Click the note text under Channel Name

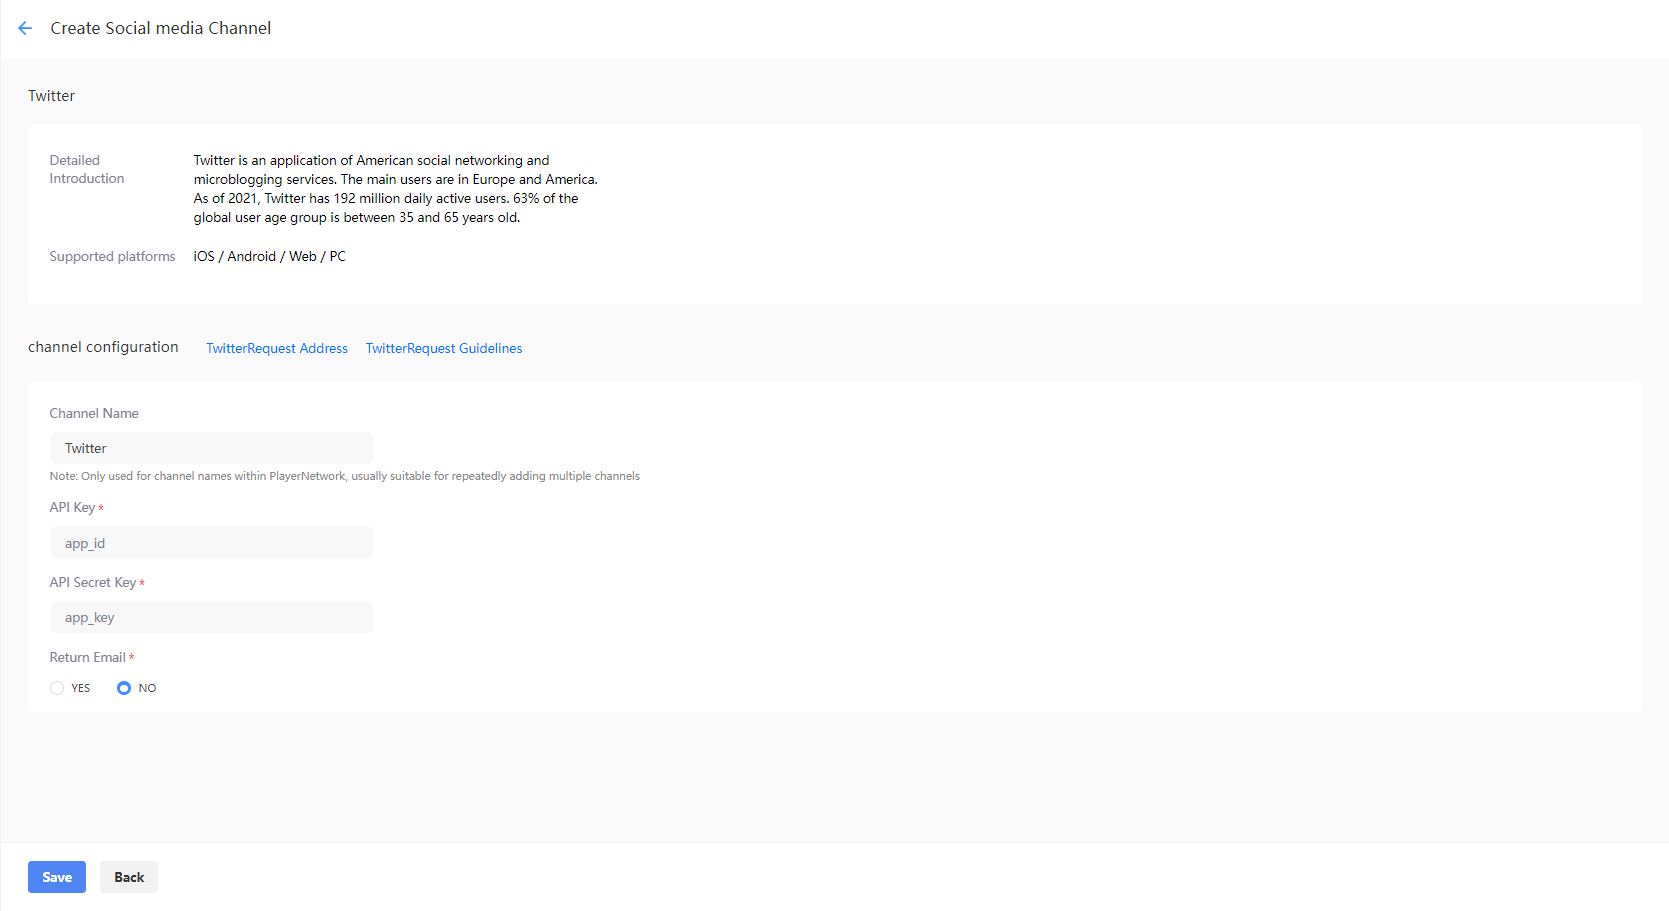tap(345, 476)
